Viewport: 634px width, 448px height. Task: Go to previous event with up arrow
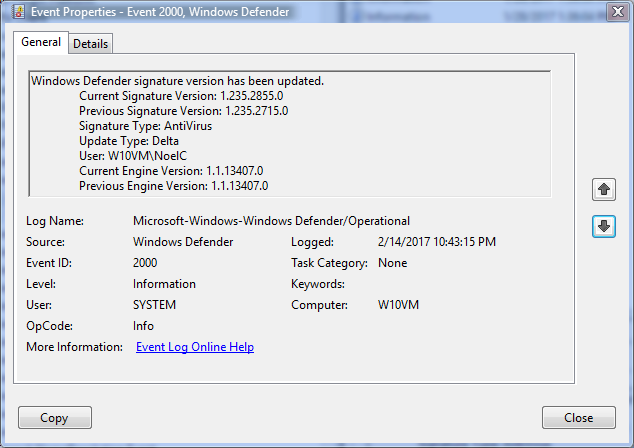603,188
